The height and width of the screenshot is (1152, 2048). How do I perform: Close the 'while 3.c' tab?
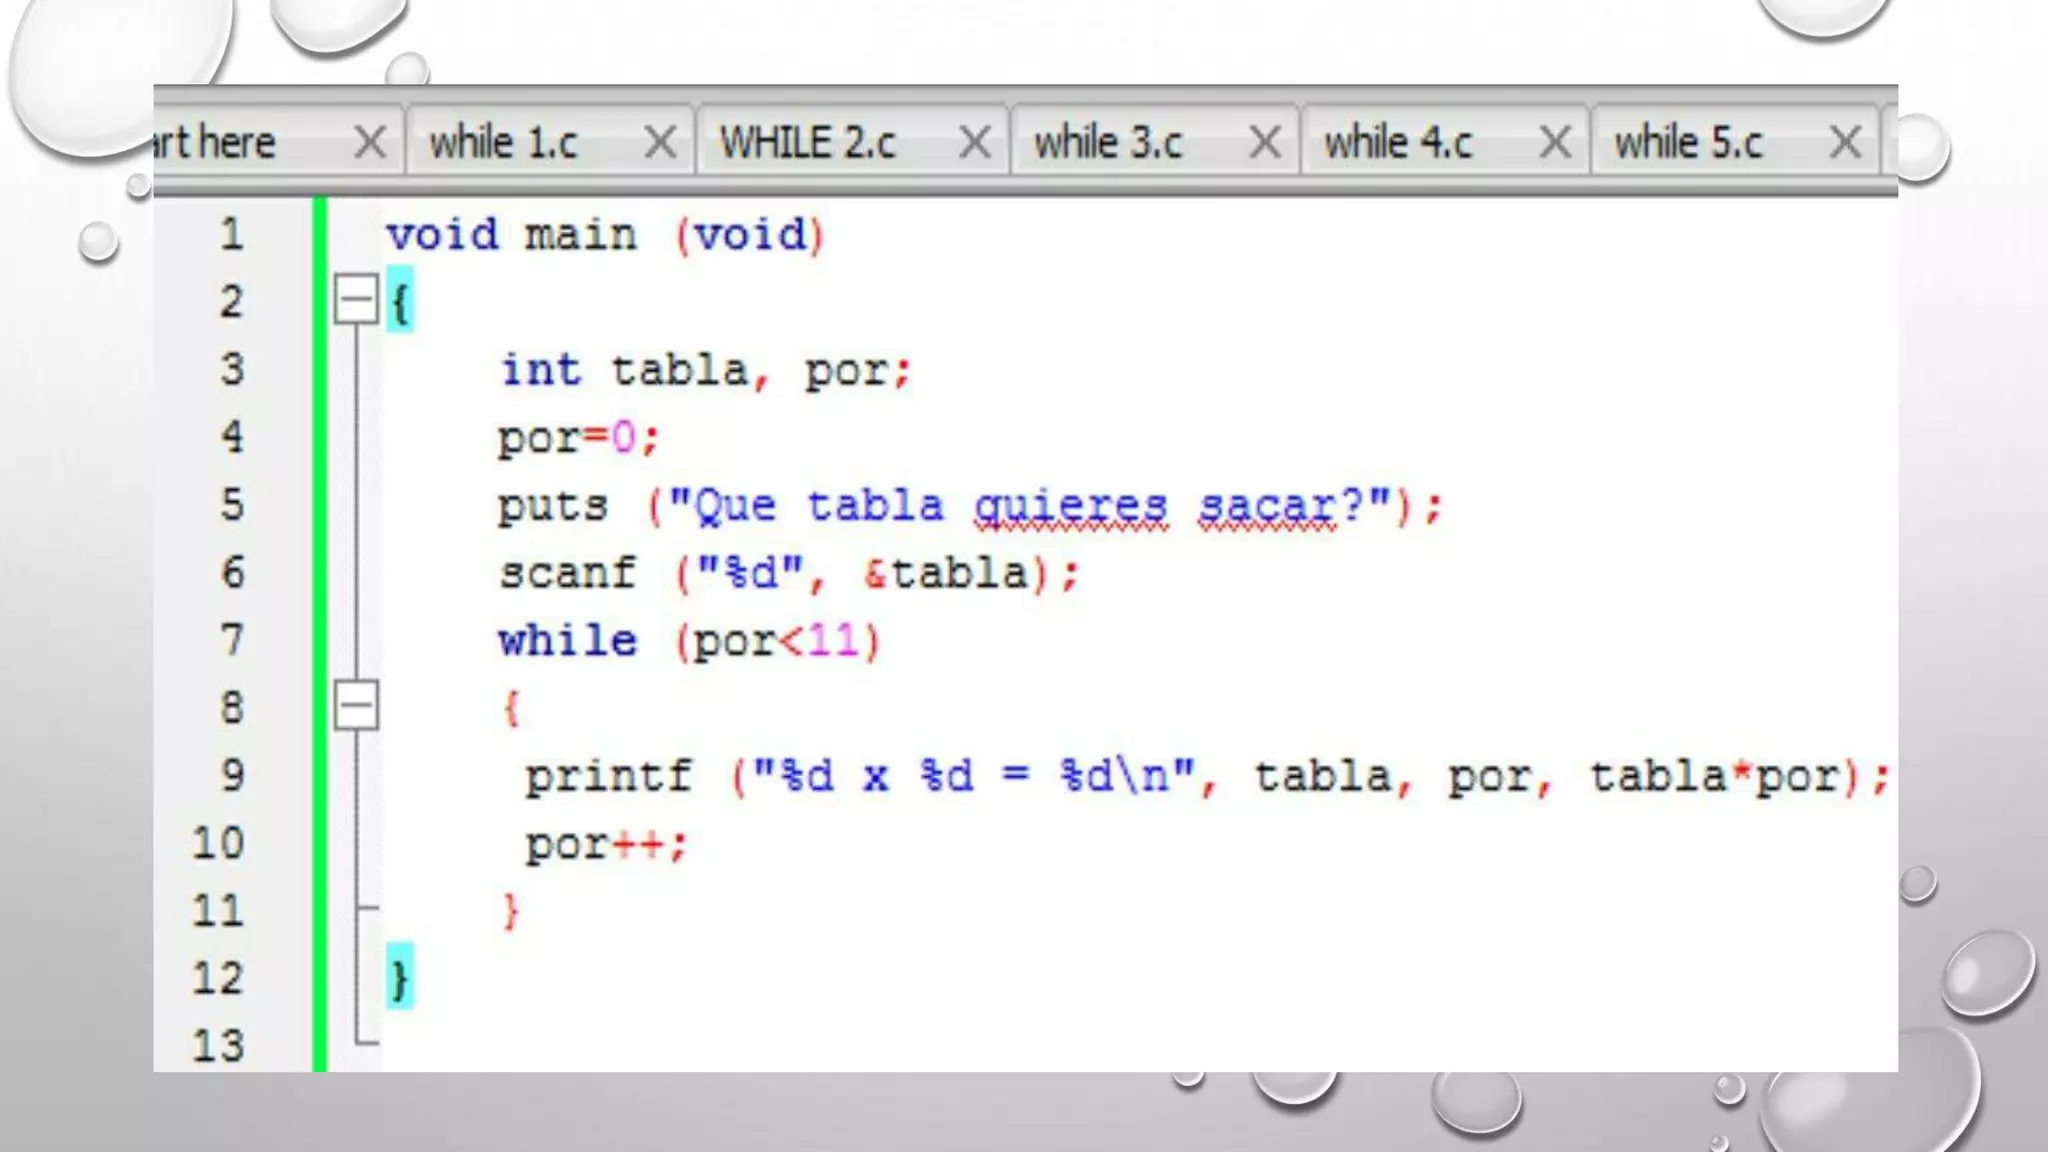pos(1265,142)
